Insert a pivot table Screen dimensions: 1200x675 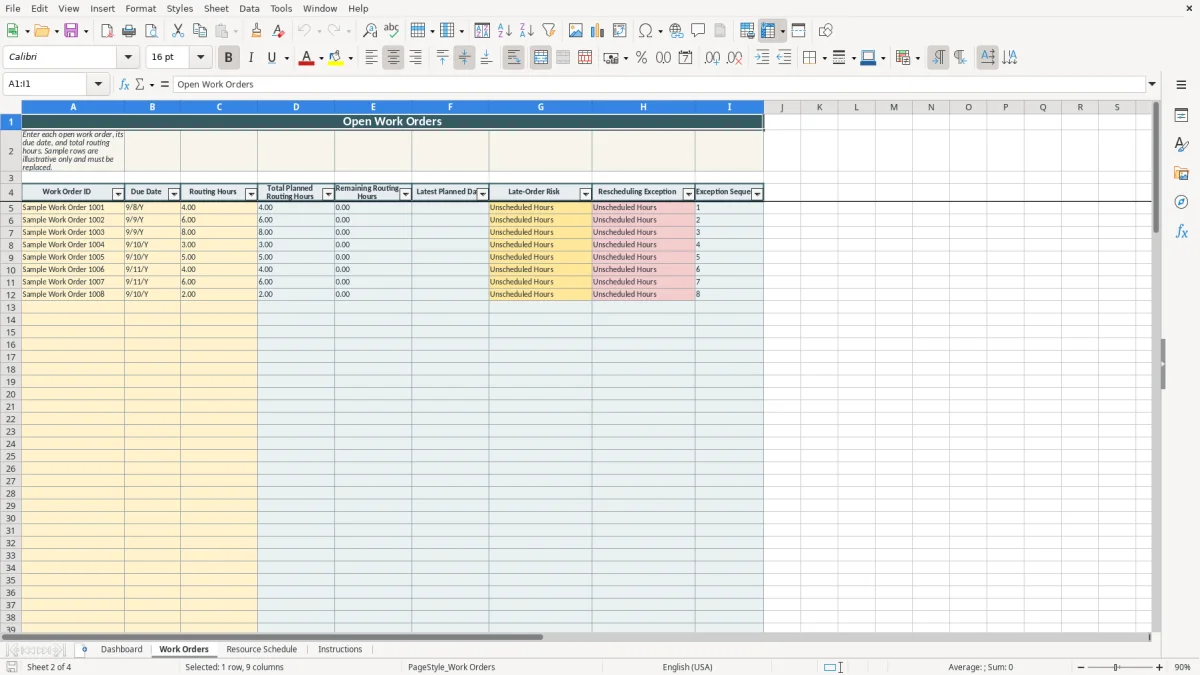620,31
